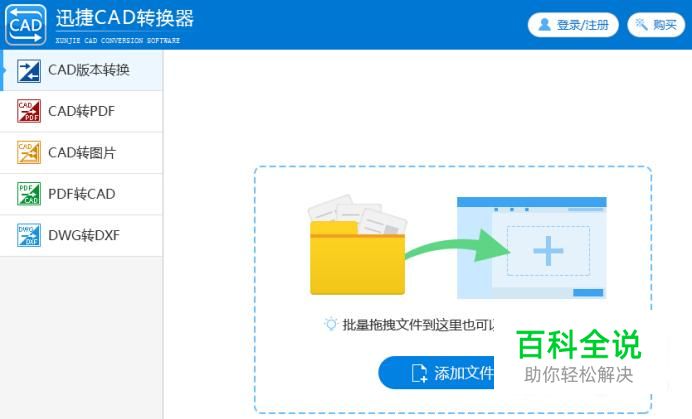This screenshot has height=419, width=692.
Task: Click the CAD转图片 sidebar icon
Action: [29, 152]
